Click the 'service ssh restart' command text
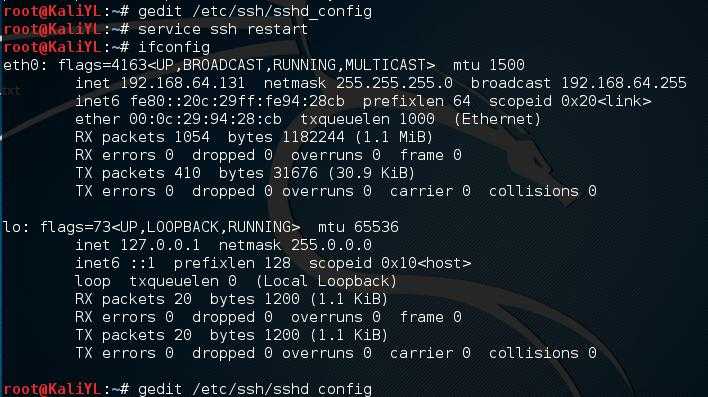Viewport: 708px width, 397px height. [223, 29]
